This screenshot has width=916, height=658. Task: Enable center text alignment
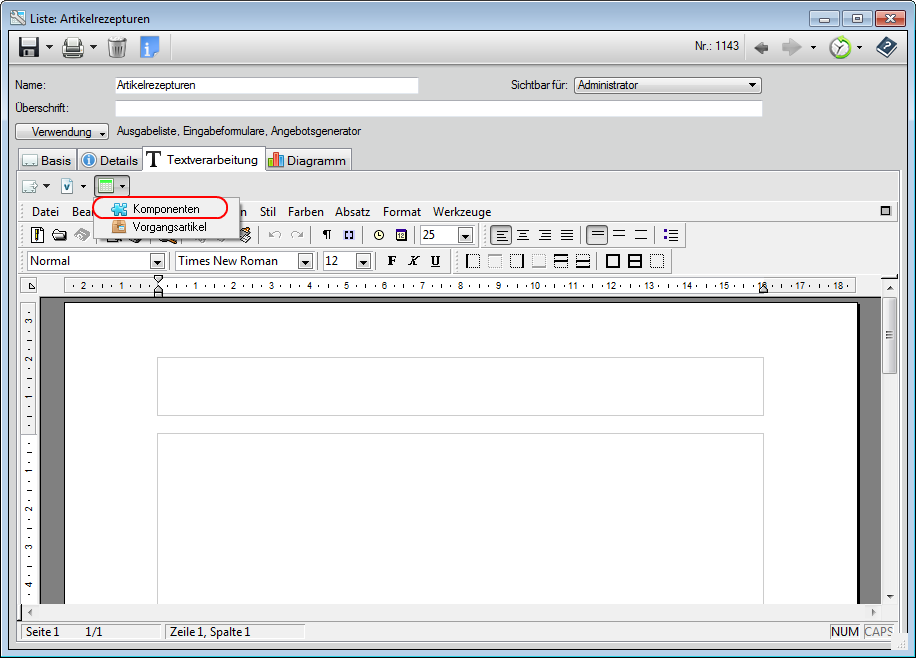click(523, 235)
